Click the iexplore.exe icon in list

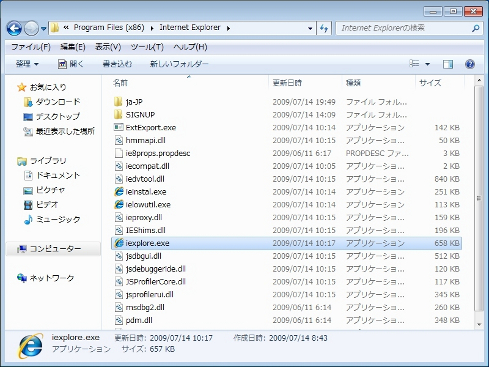coord(119,243)
